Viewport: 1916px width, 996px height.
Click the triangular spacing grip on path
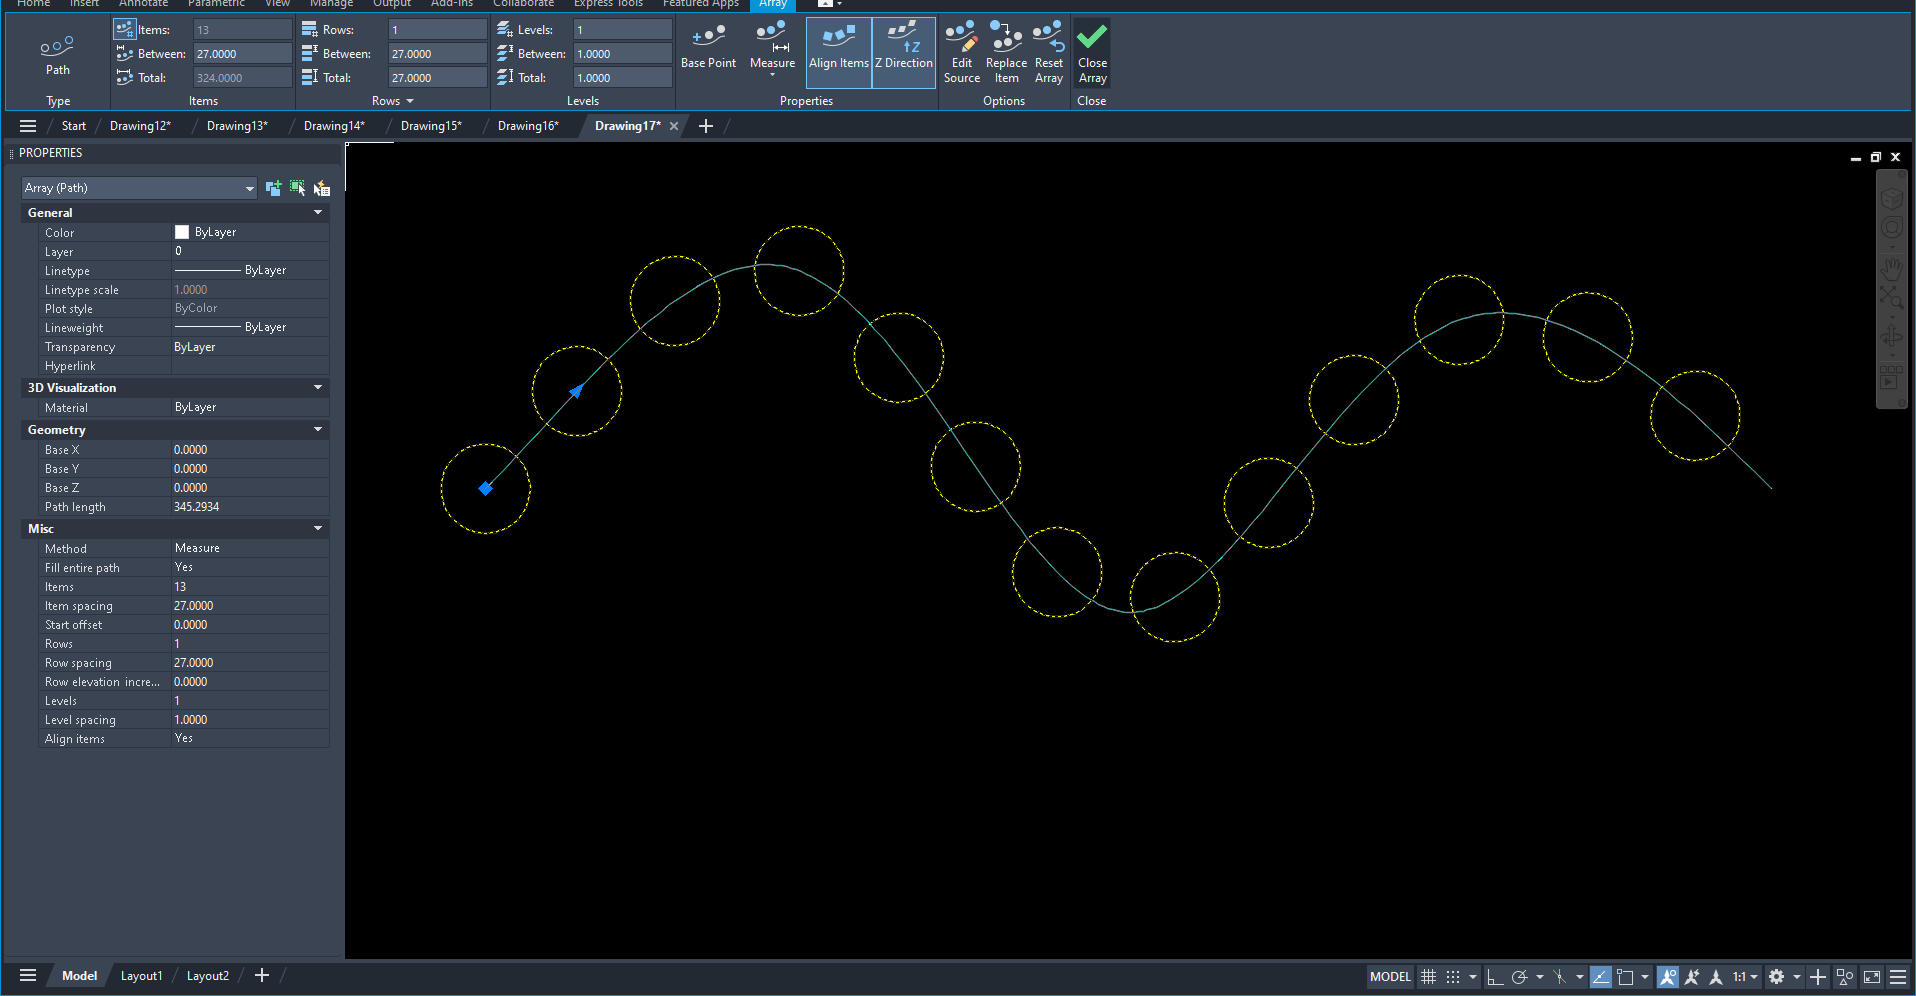576,391
